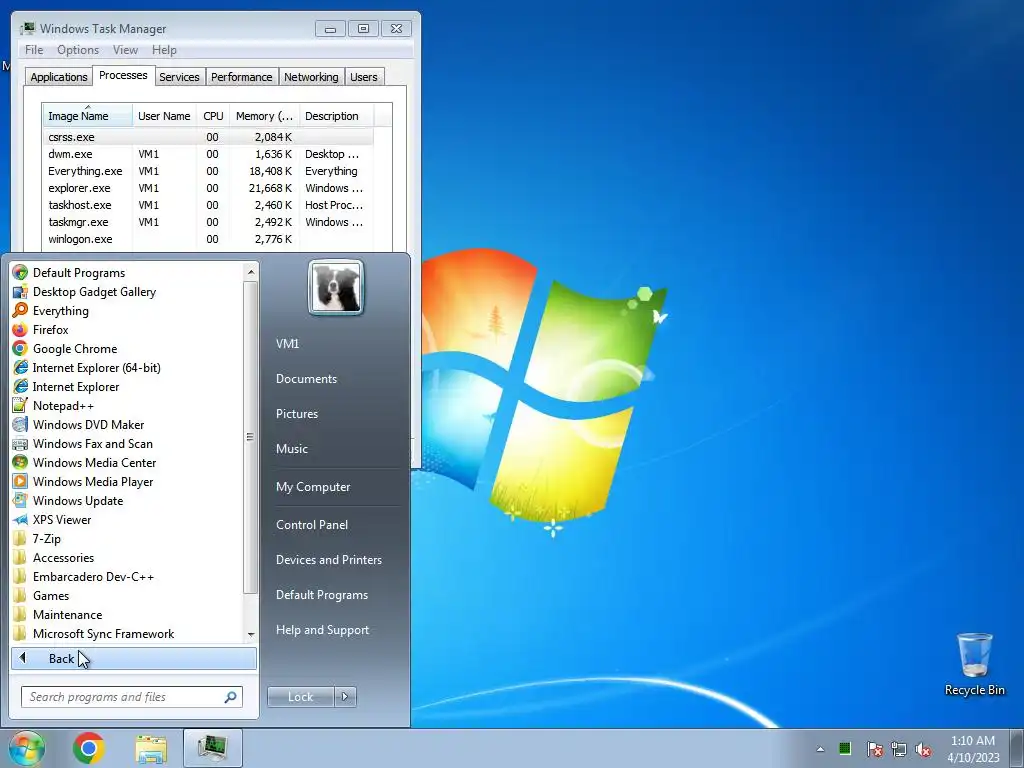Open Help and Support
The height and width of the screenshot is (768, 1024).
tap(322, 630)
